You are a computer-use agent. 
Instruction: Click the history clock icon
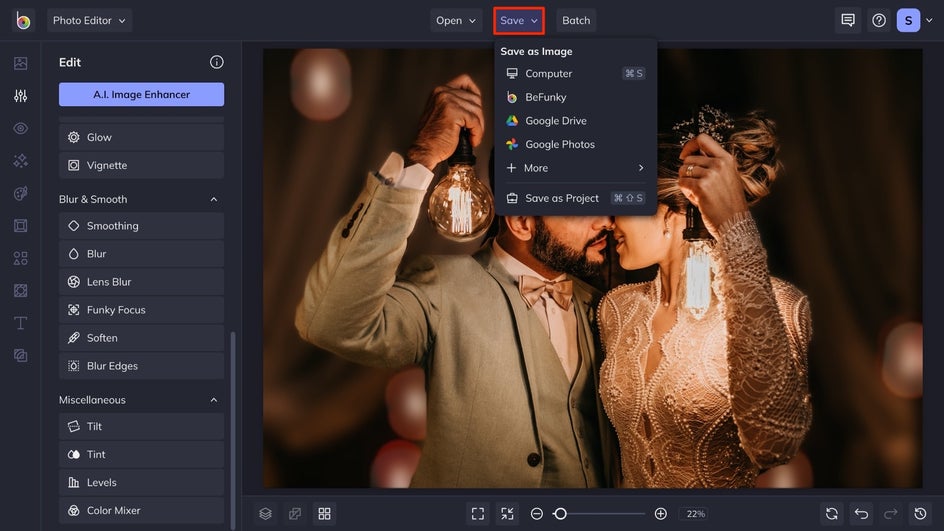(x=921, y=513)
